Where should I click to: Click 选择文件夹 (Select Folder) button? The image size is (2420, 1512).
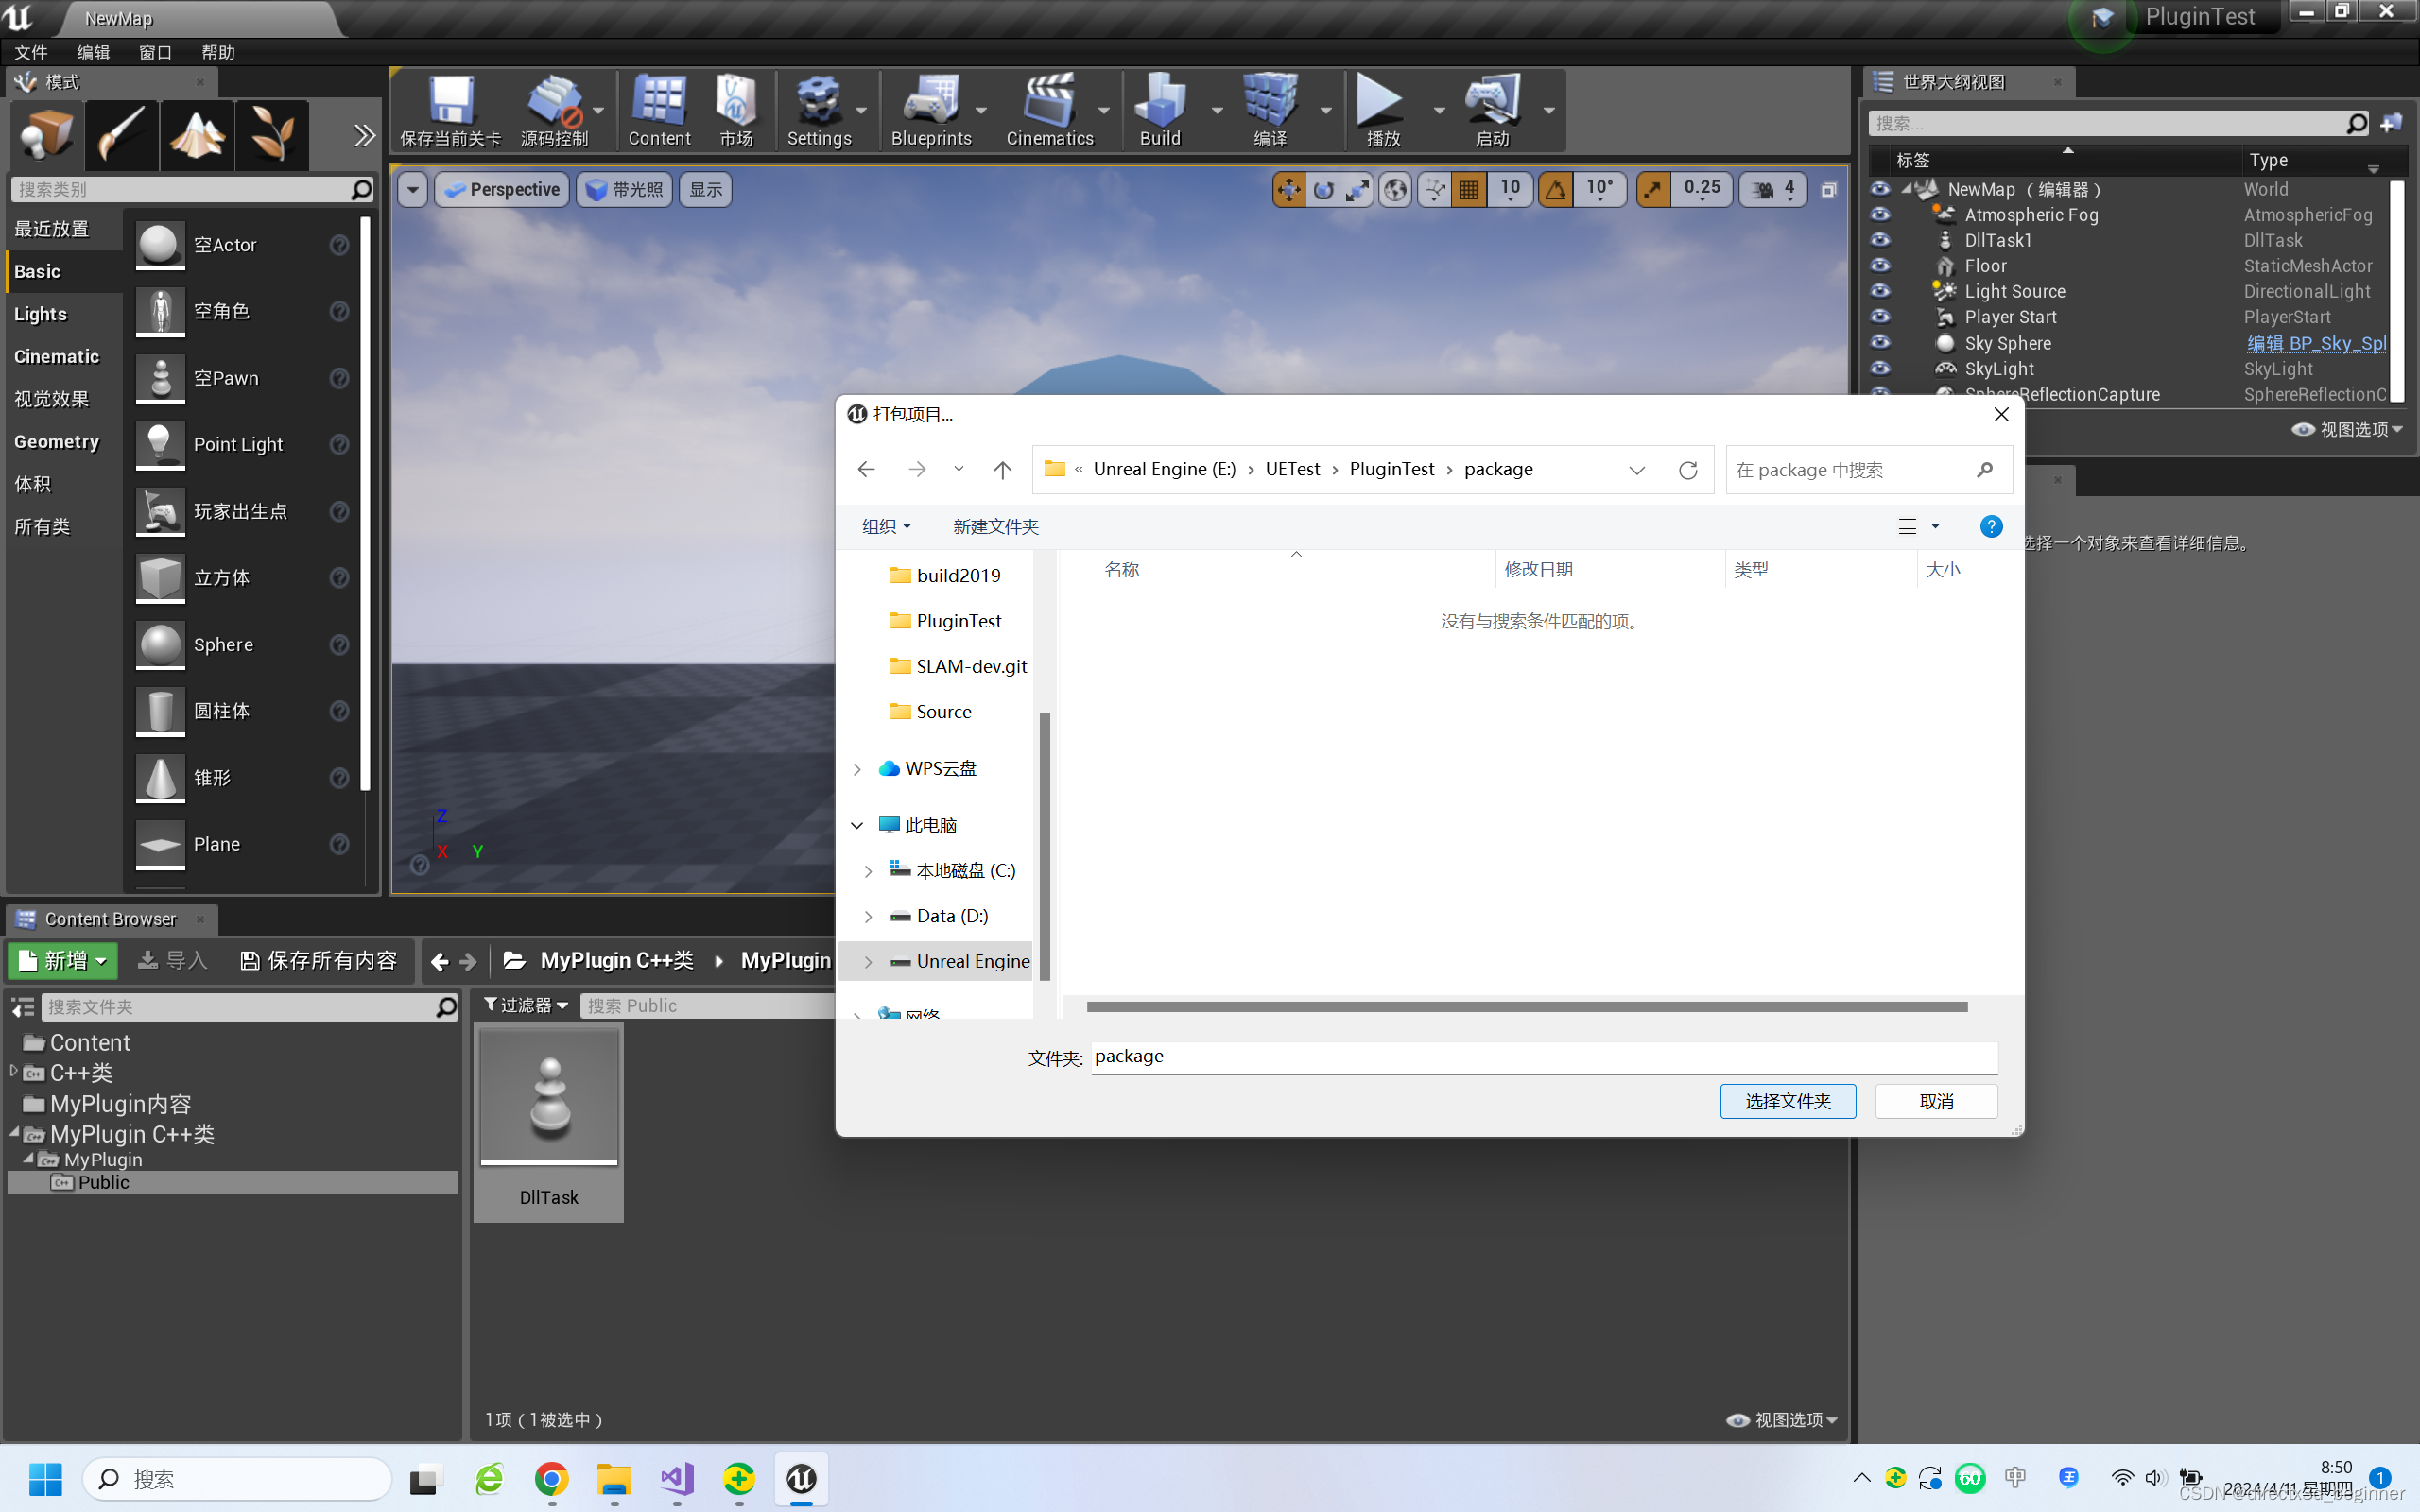(1786, 1099)
